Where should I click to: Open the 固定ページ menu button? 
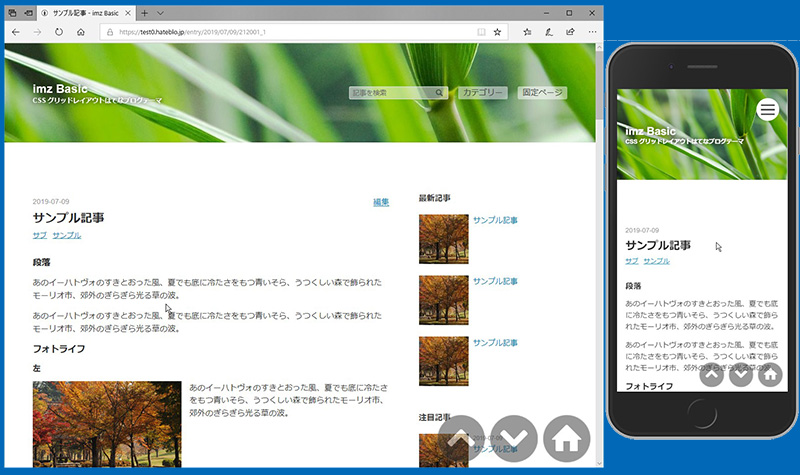coord(542,92)
